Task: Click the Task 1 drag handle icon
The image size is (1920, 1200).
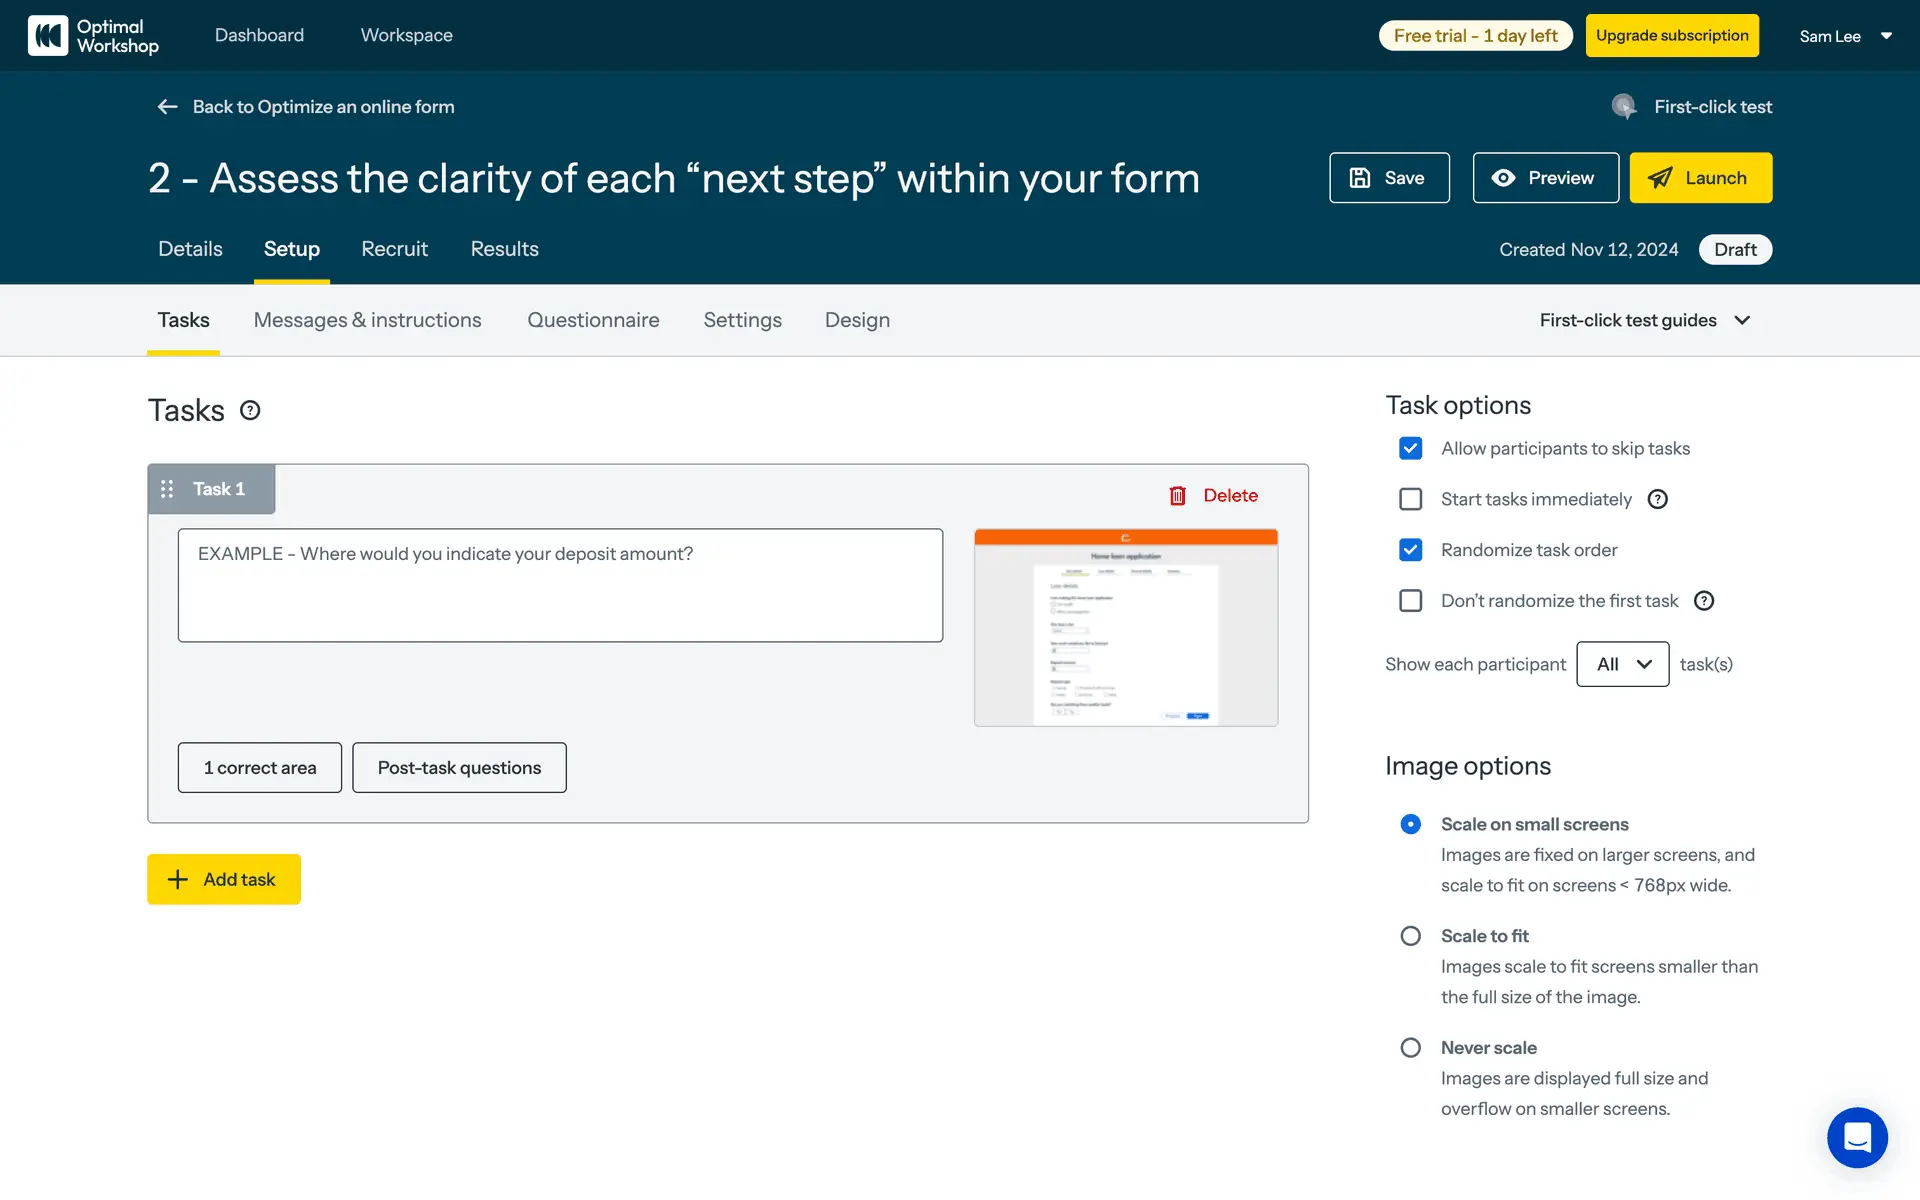Action: (167, 489)
